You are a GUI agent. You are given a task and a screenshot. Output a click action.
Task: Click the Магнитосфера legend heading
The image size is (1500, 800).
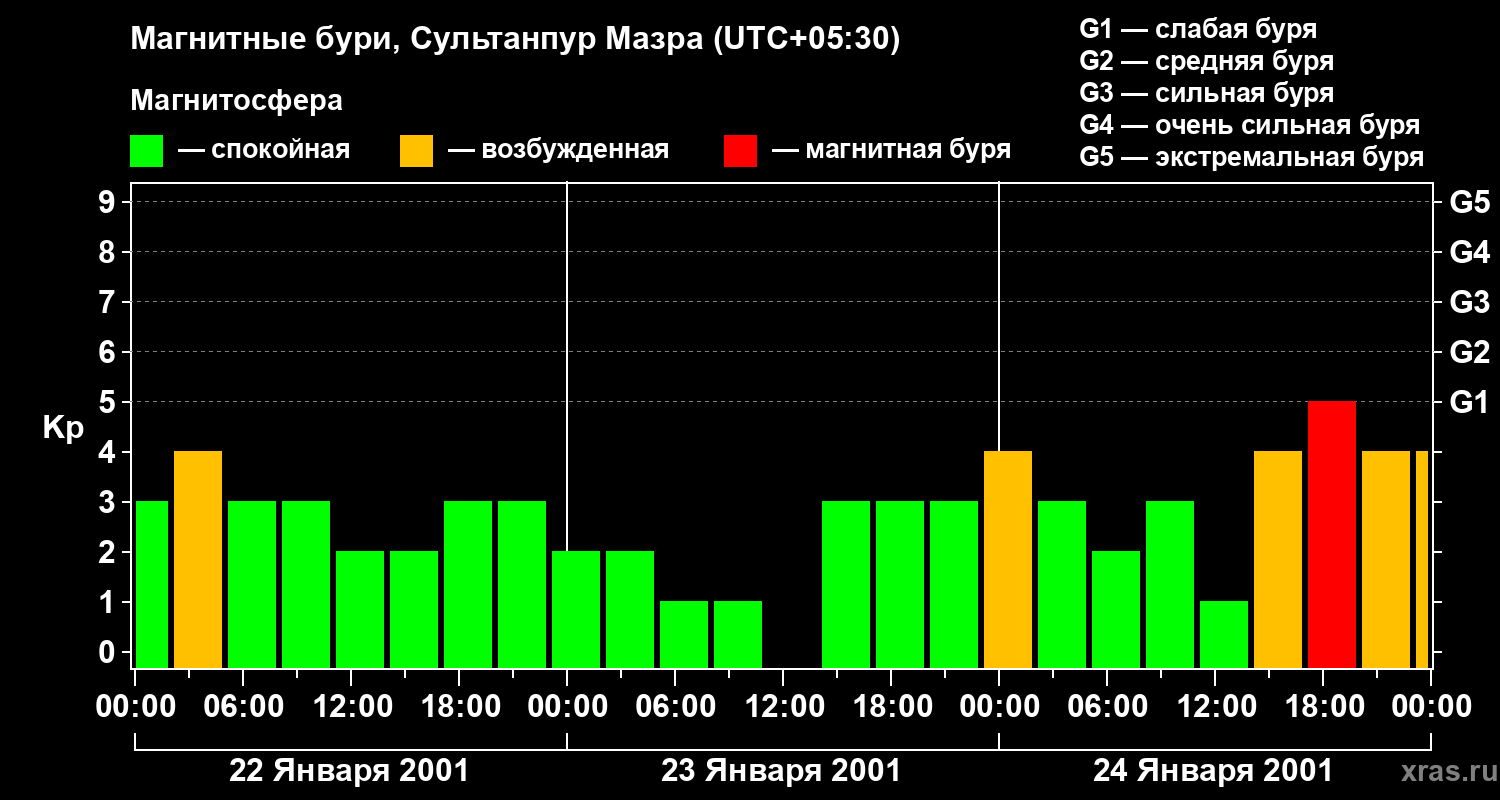pos(236,101)
